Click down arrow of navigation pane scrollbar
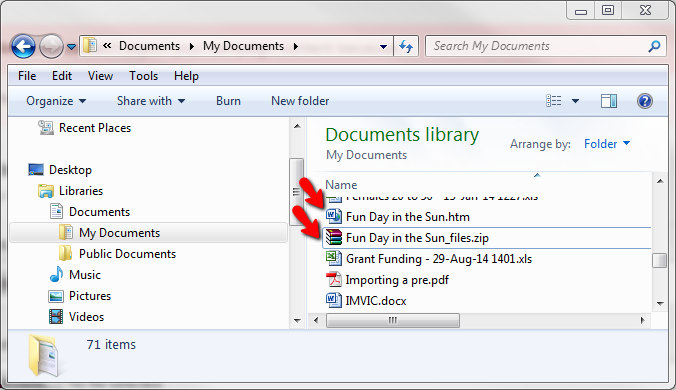This screenshot has width=676, height=390. pos(297,321)
